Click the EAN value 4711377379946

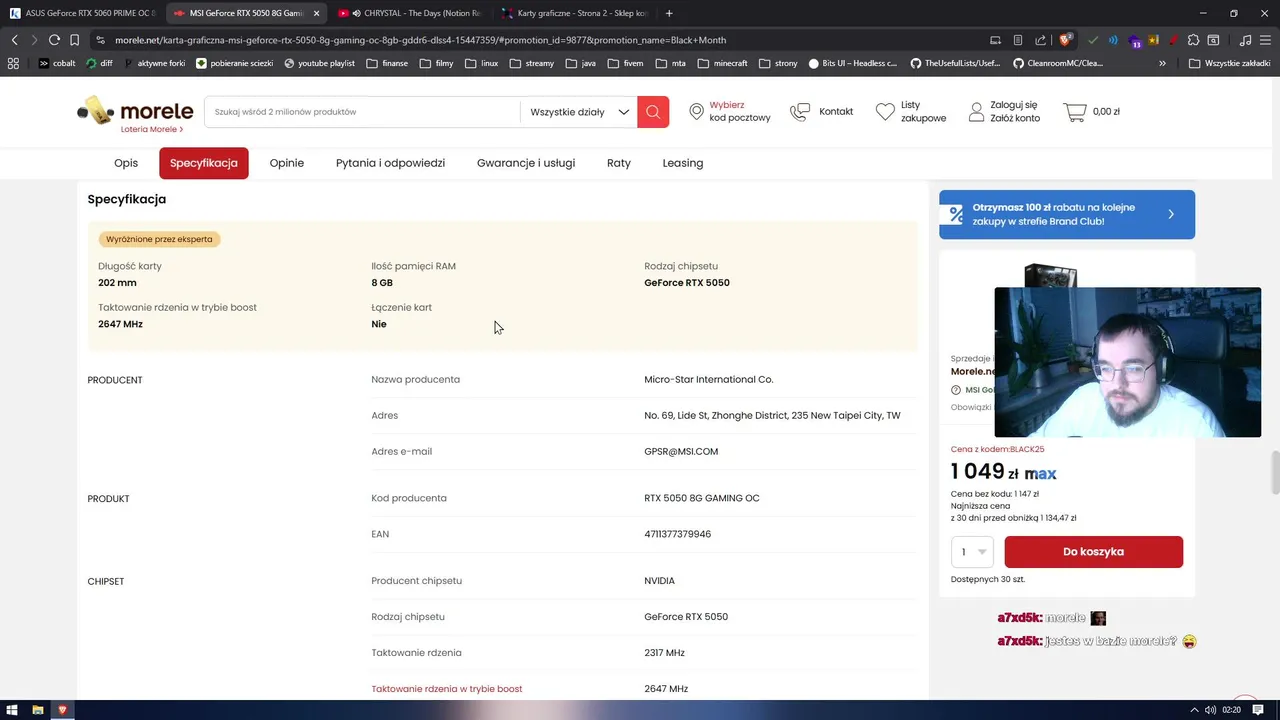click(x=678, y=534)
